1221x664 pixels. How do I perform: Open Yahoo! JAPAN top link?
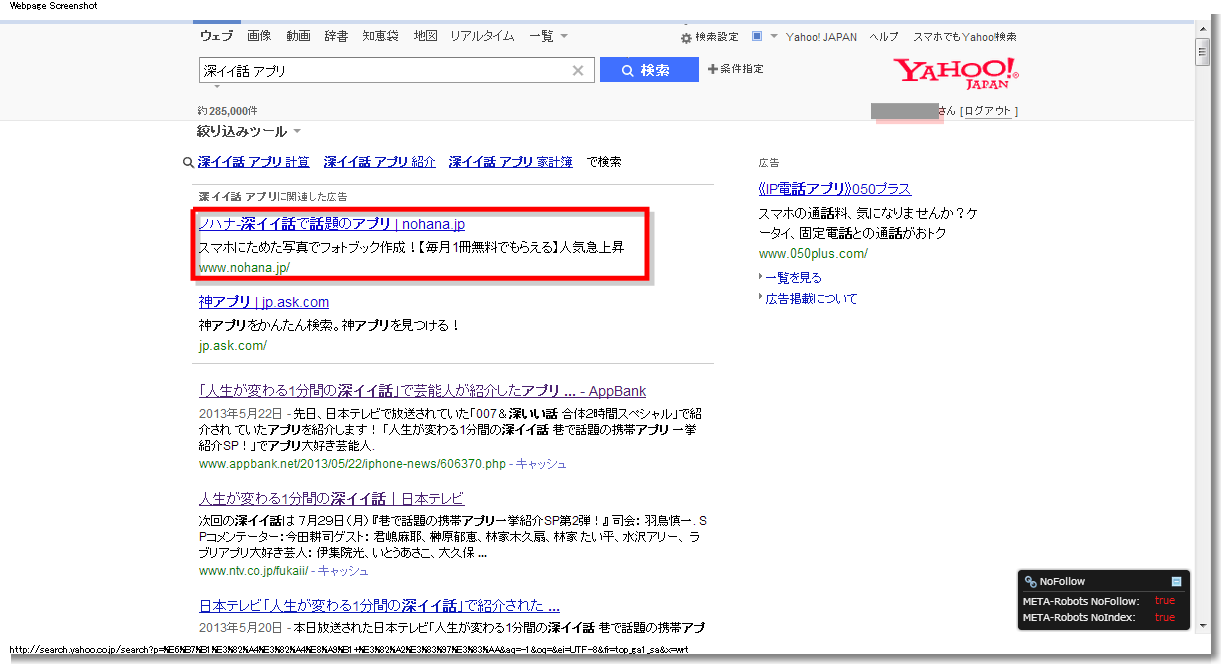pos(821,37)
